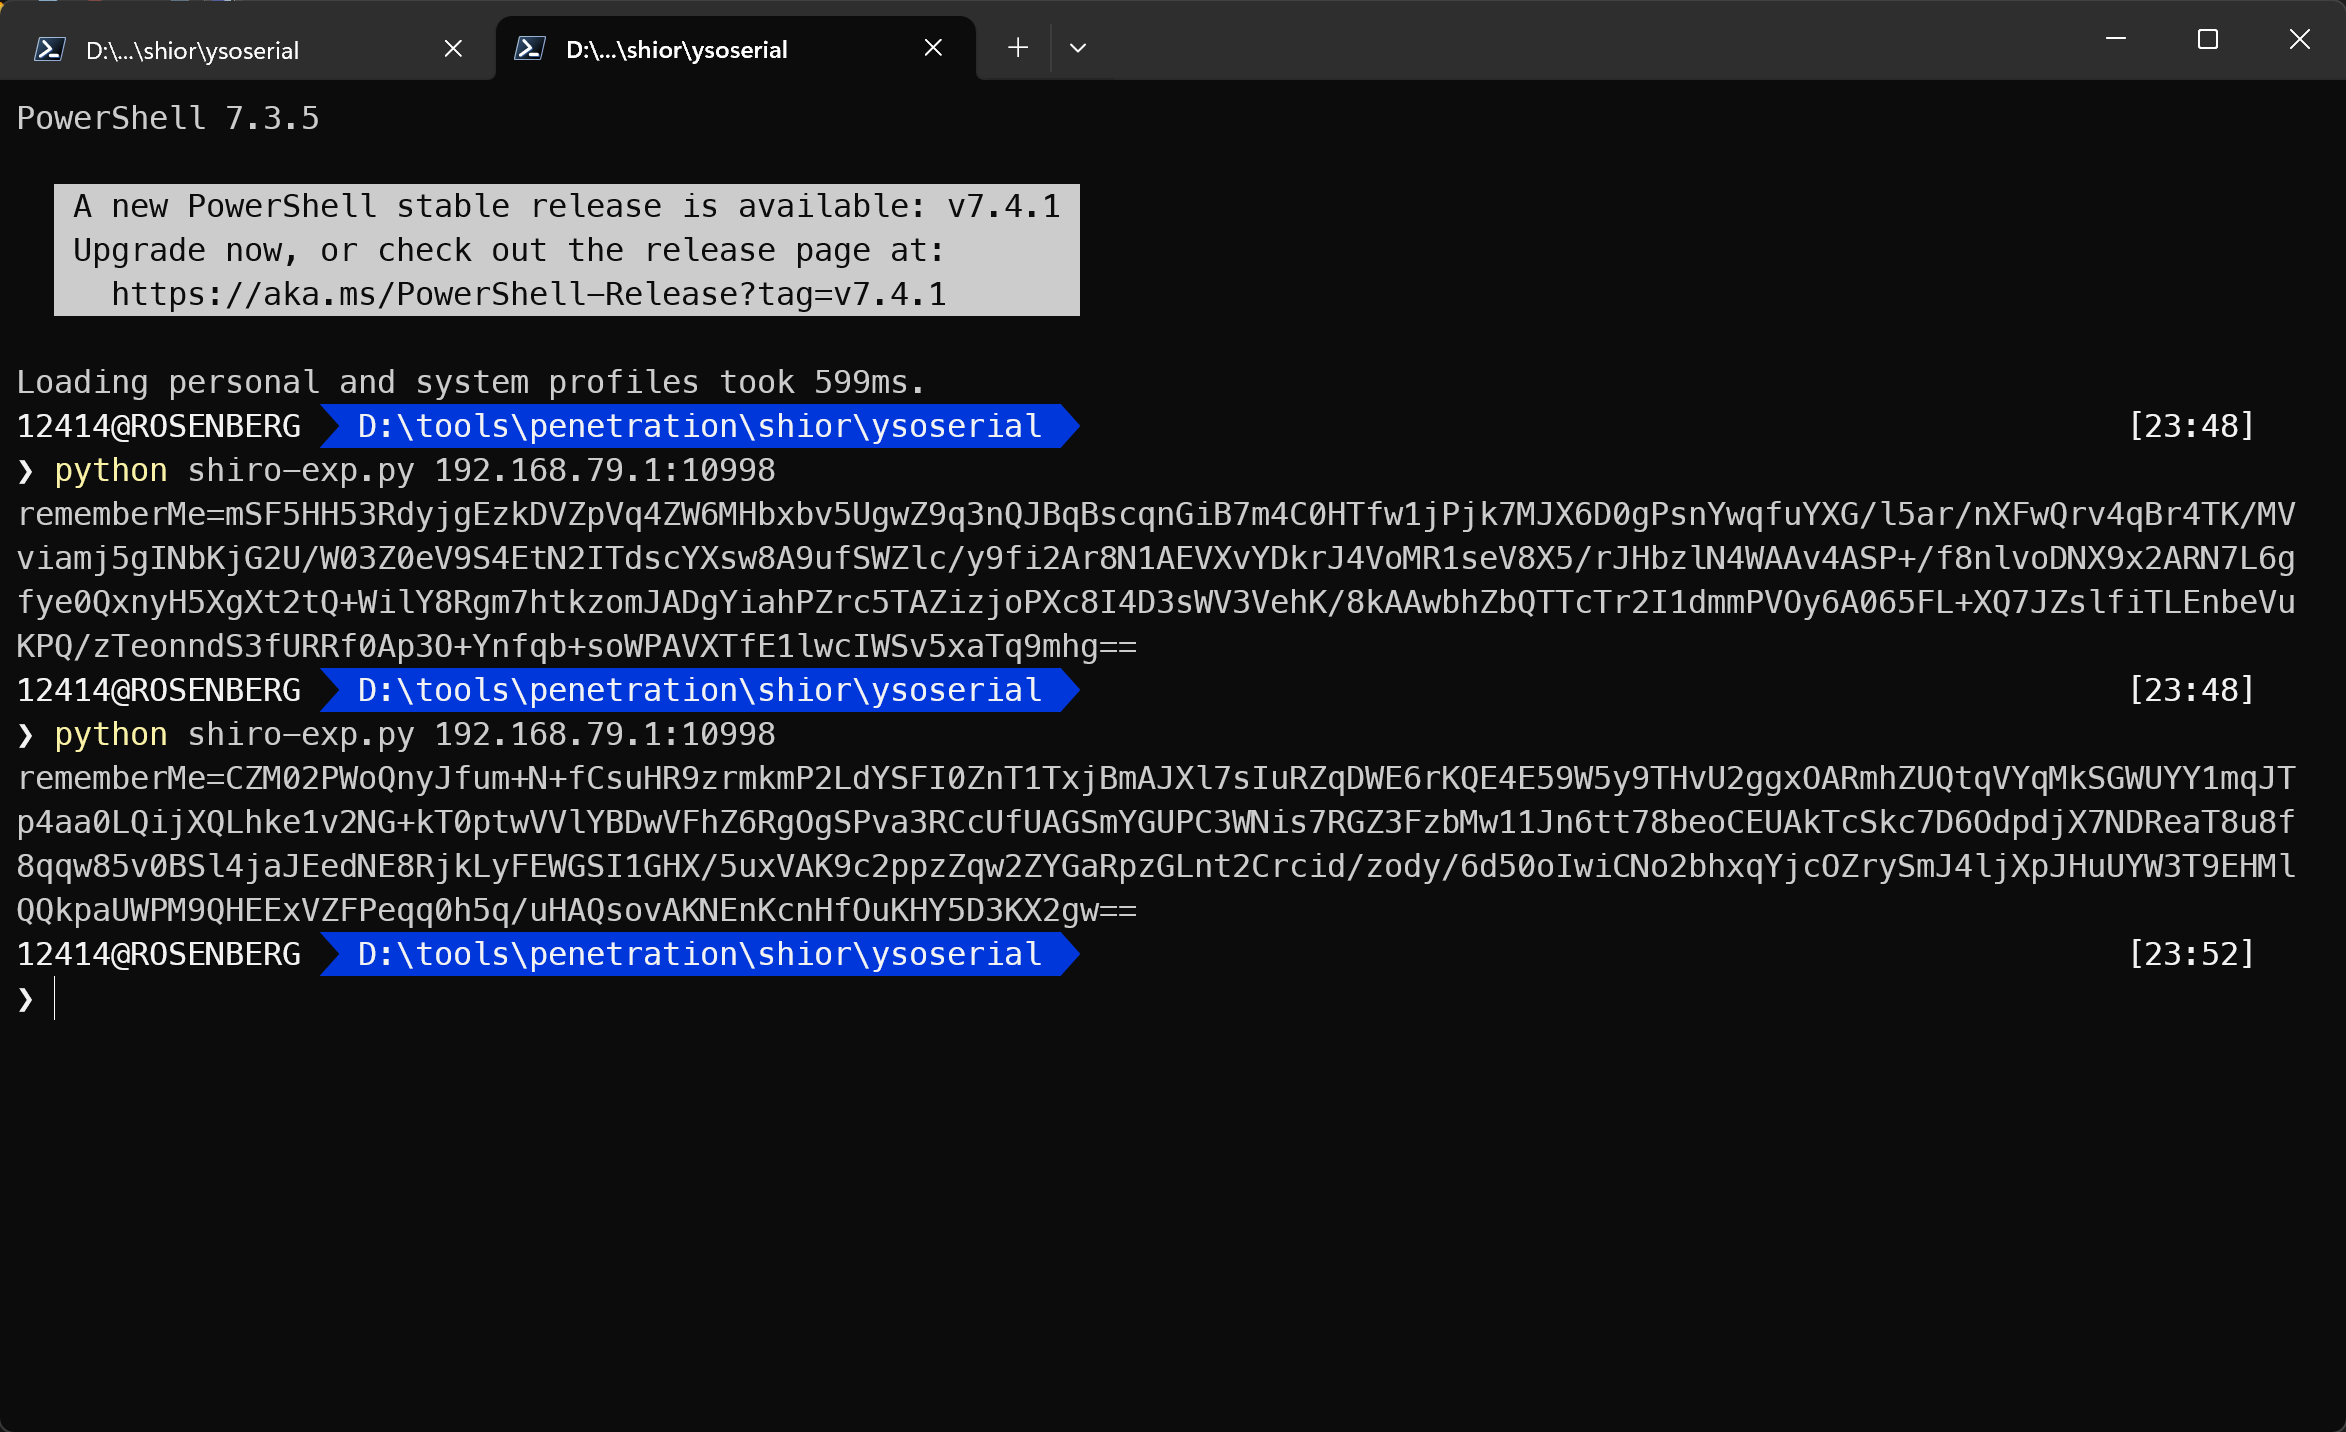This screenshot has width=2346, height=1432.
Task: Close the first ysoserial tab
Action: [453, 48]
